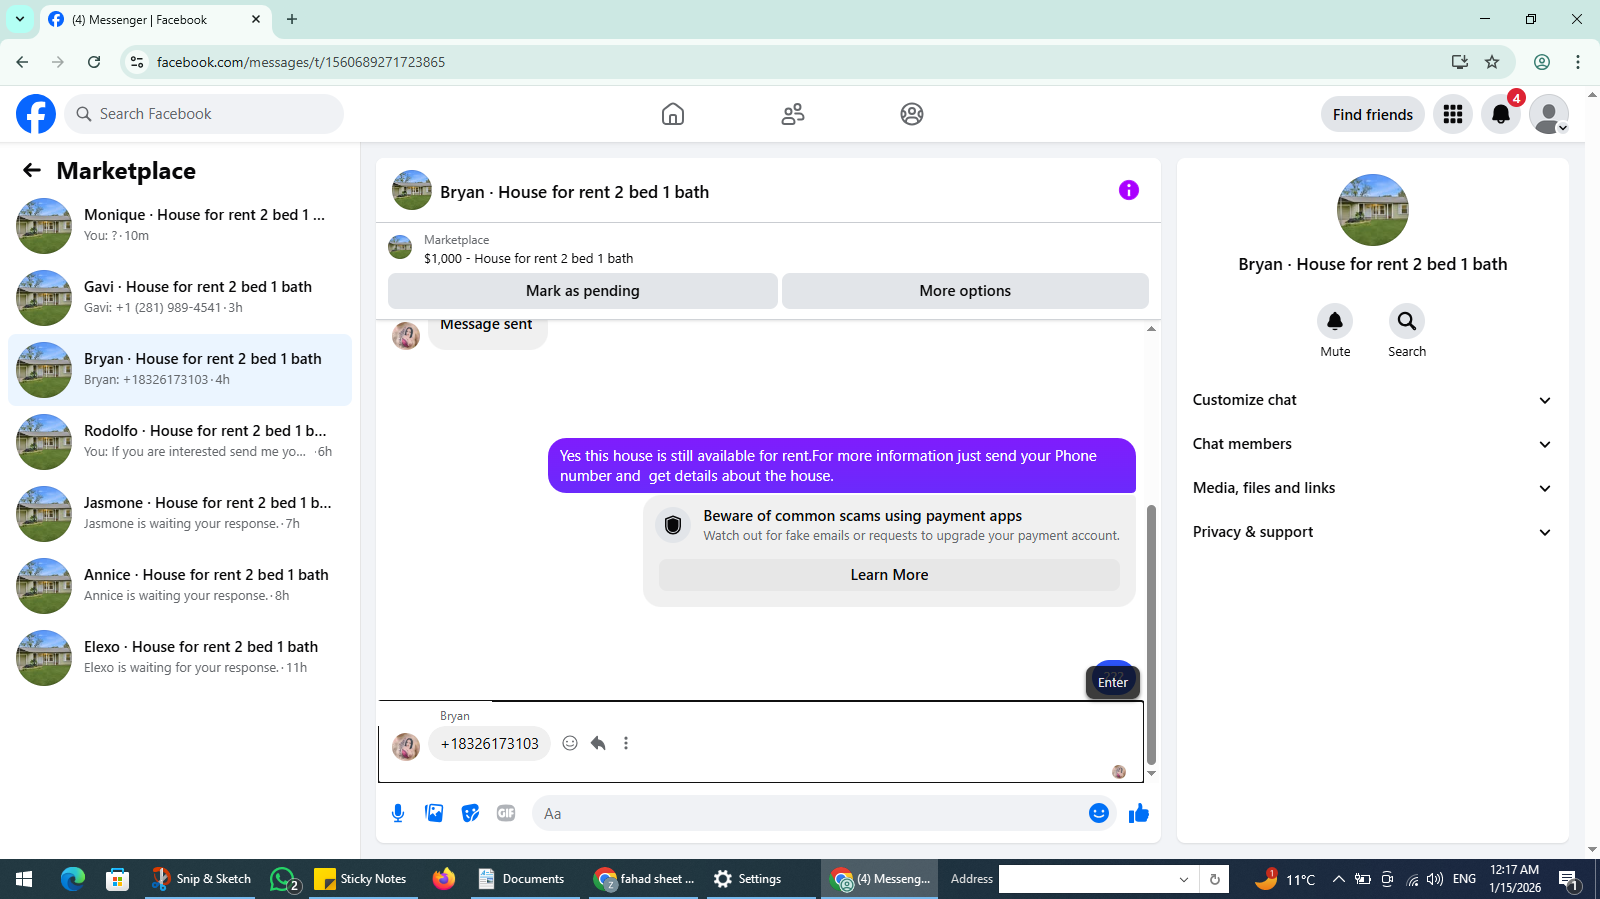Open site information icon in the address bar

(137, 62)
